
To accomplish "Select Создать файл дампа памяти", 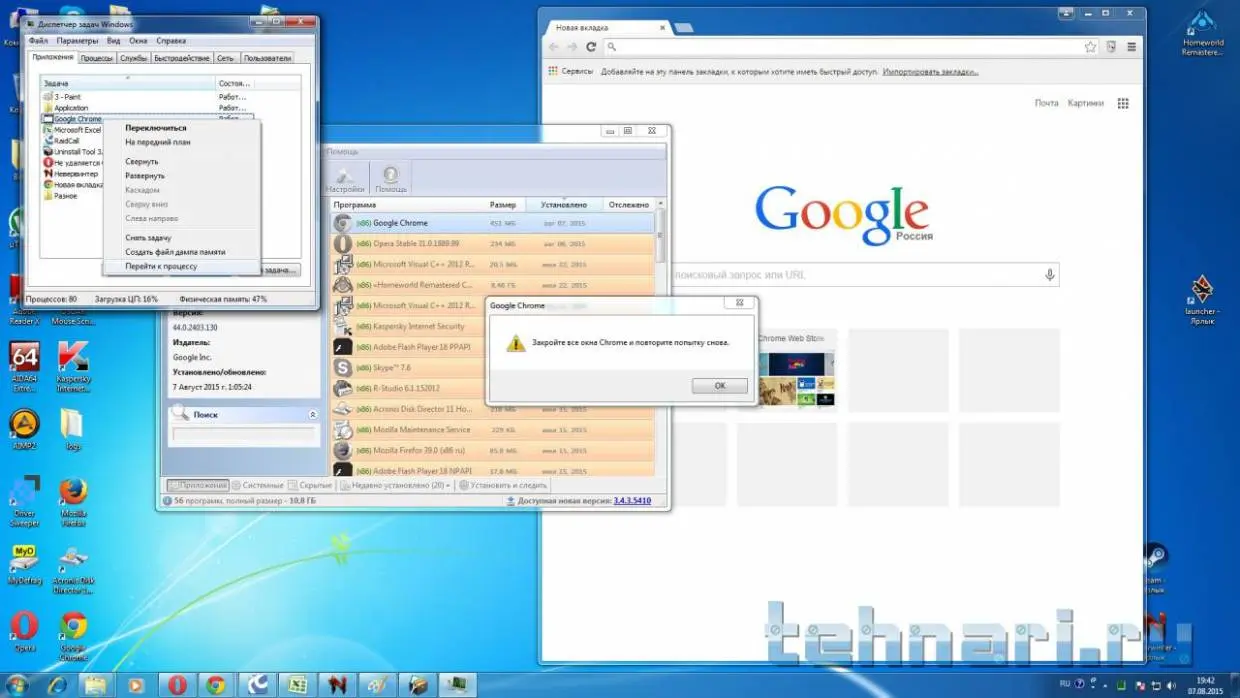I will point(175,252).
